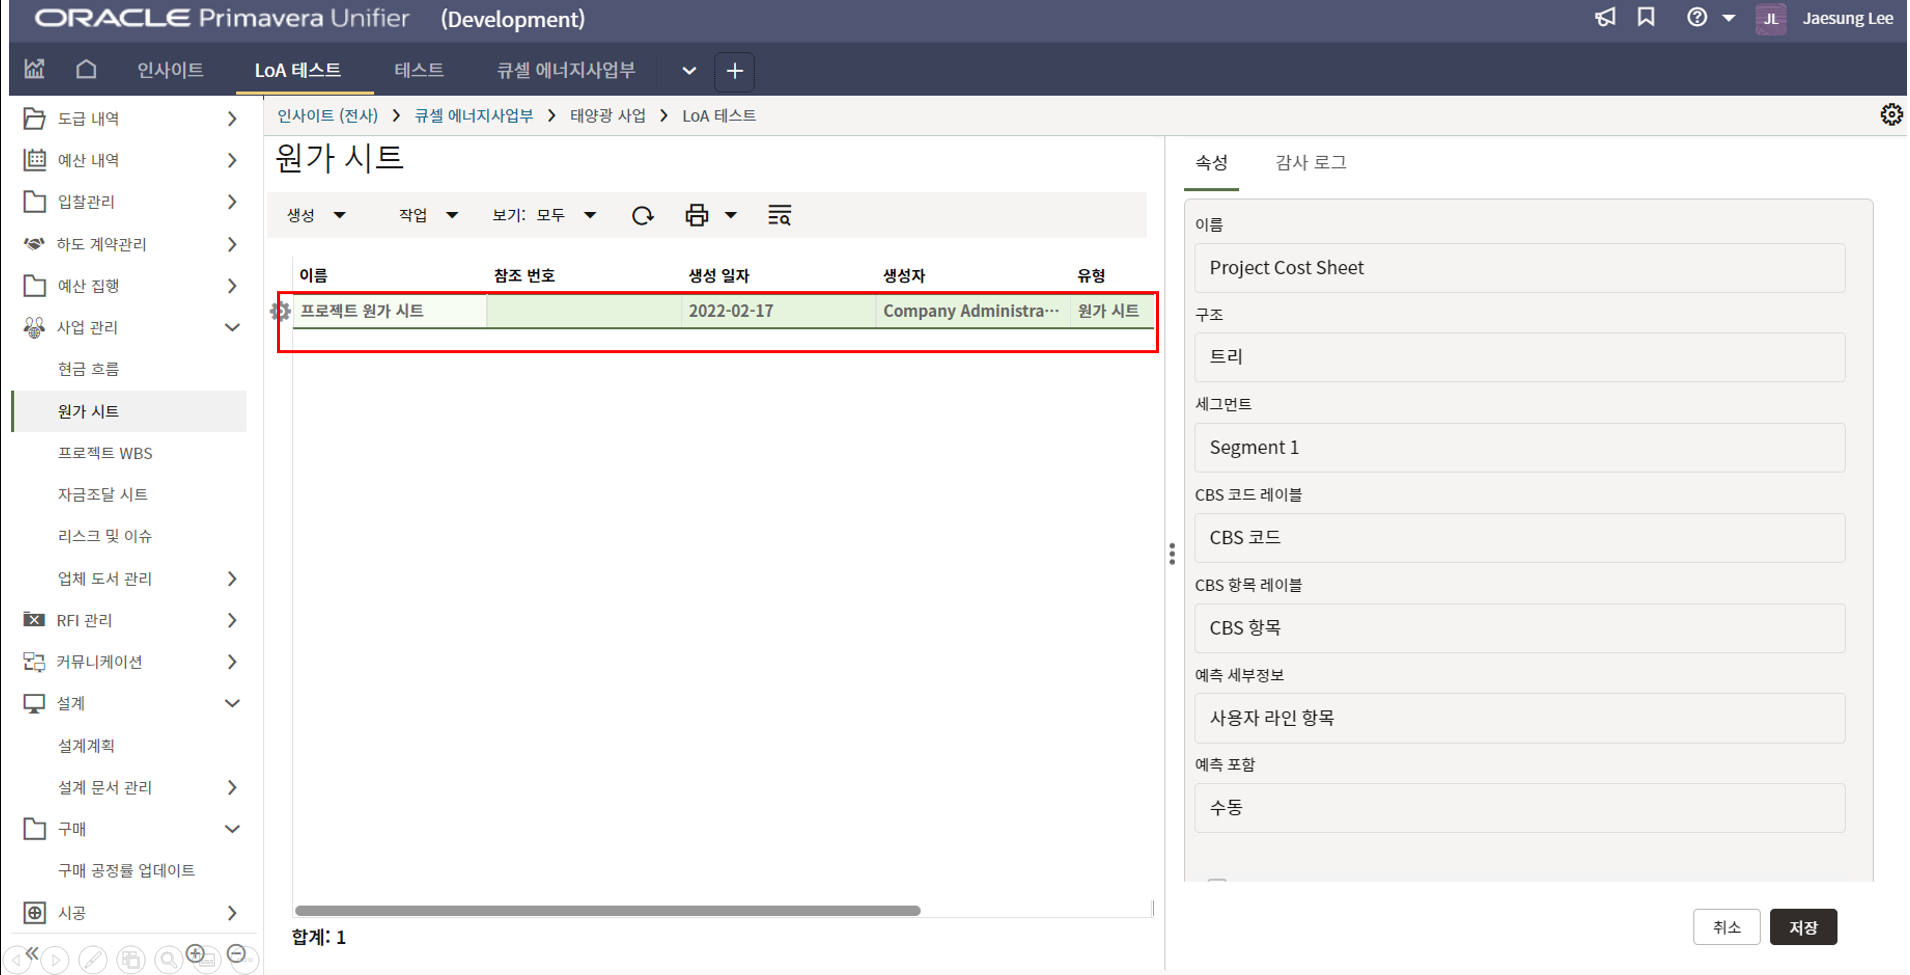
Task: Click the row gear icon for 프로젝트 원가 시트
Action: coord(280,311)
